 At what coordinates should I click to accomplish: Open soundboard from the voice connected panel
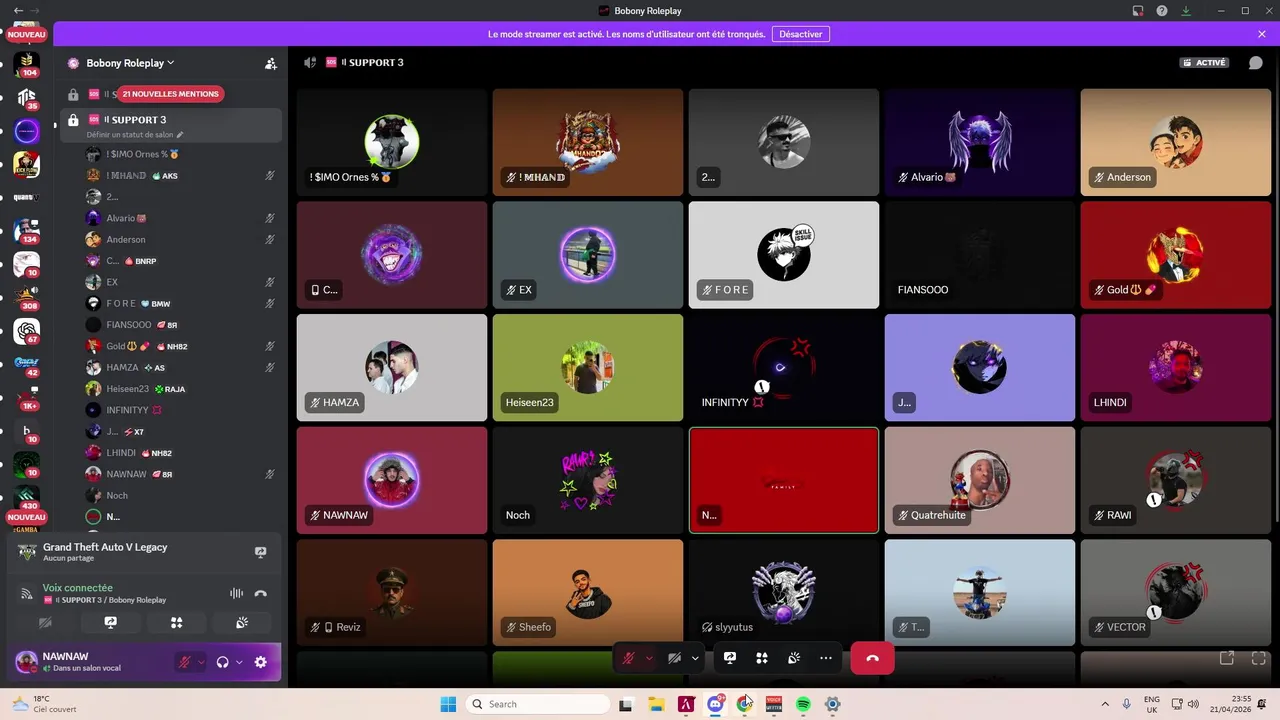coord(242,622)
